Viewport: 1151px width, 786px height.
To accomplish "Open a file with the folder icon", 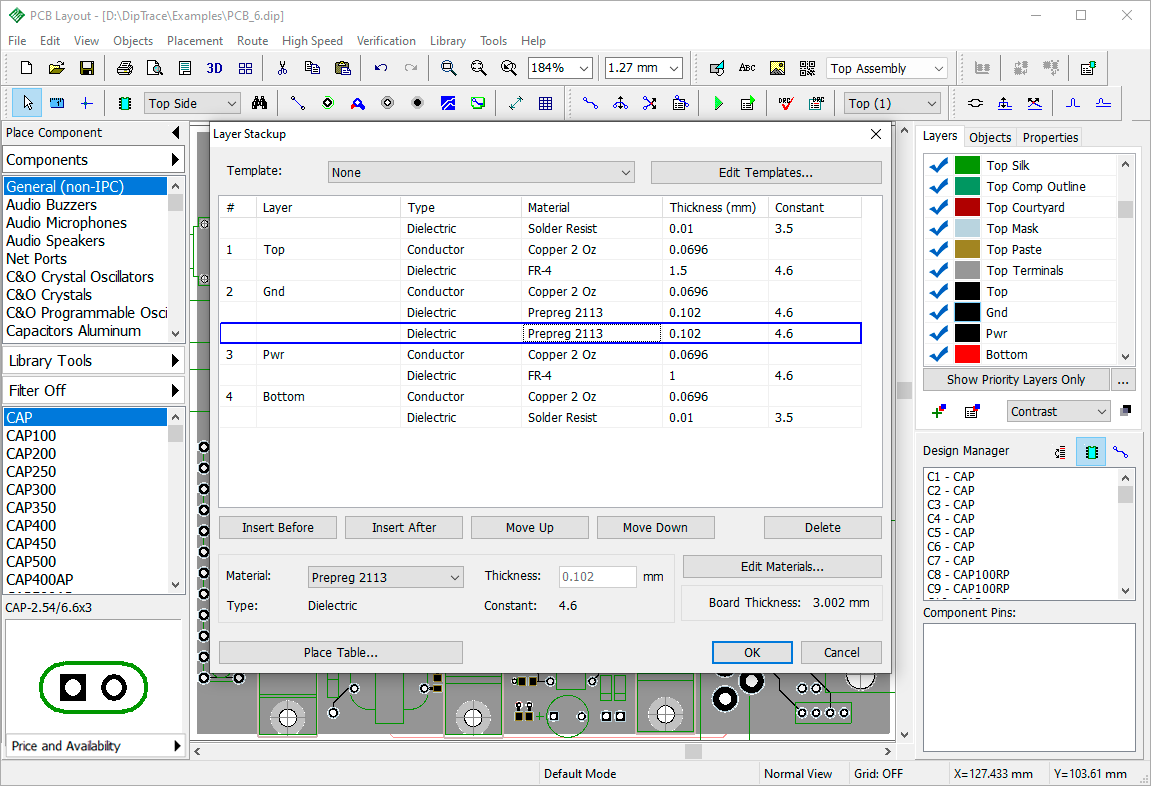I will [57, 68].
